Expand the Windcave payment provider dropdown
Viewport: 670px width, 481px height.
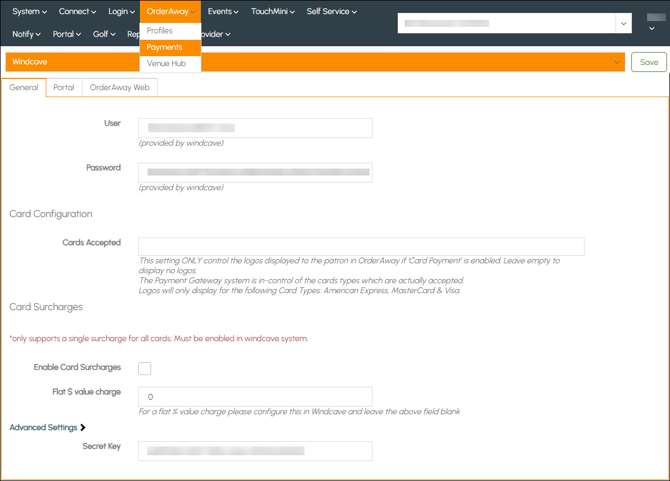[x=315, y=62]
